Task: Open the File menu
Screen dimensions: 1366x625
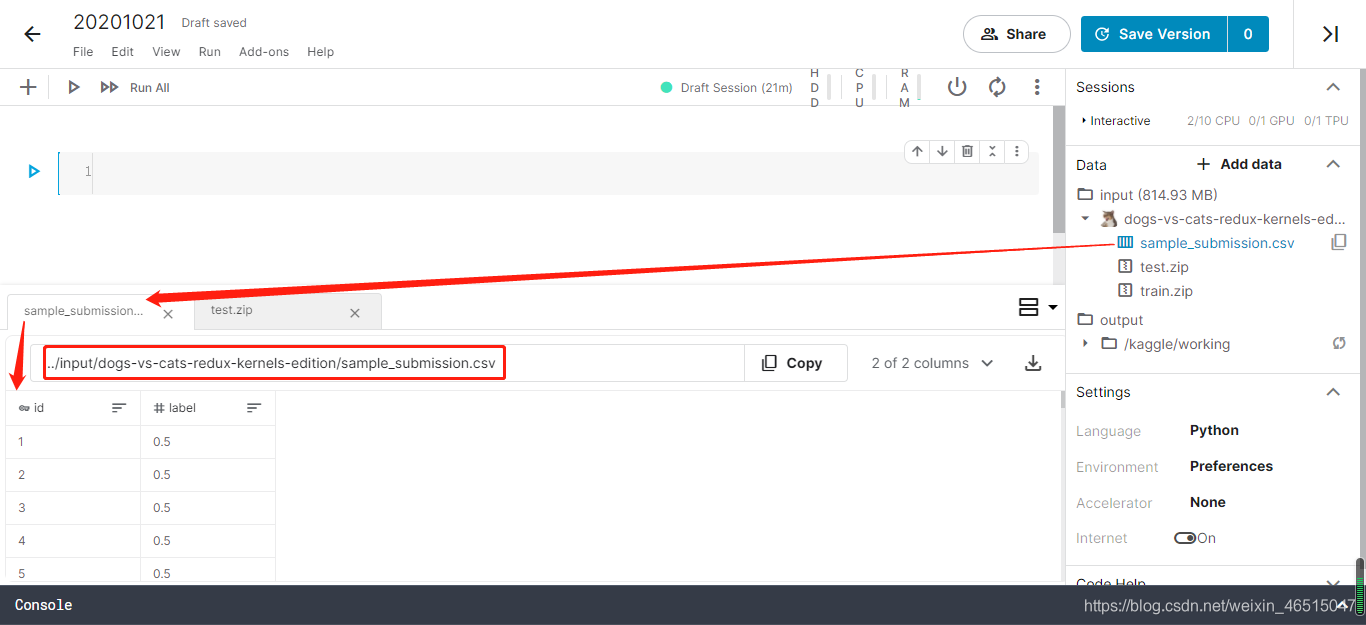Action: 83,52
